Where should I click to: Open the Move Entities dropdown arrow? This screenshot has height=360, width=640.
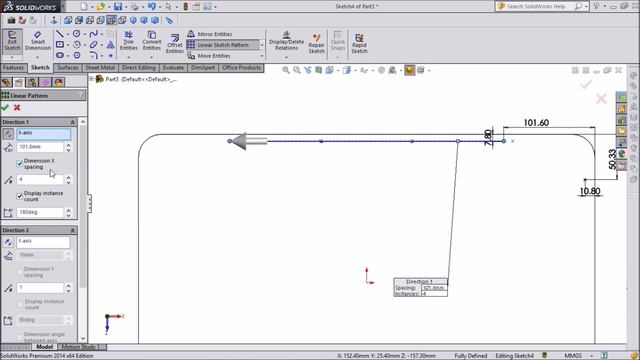[262, 56]
